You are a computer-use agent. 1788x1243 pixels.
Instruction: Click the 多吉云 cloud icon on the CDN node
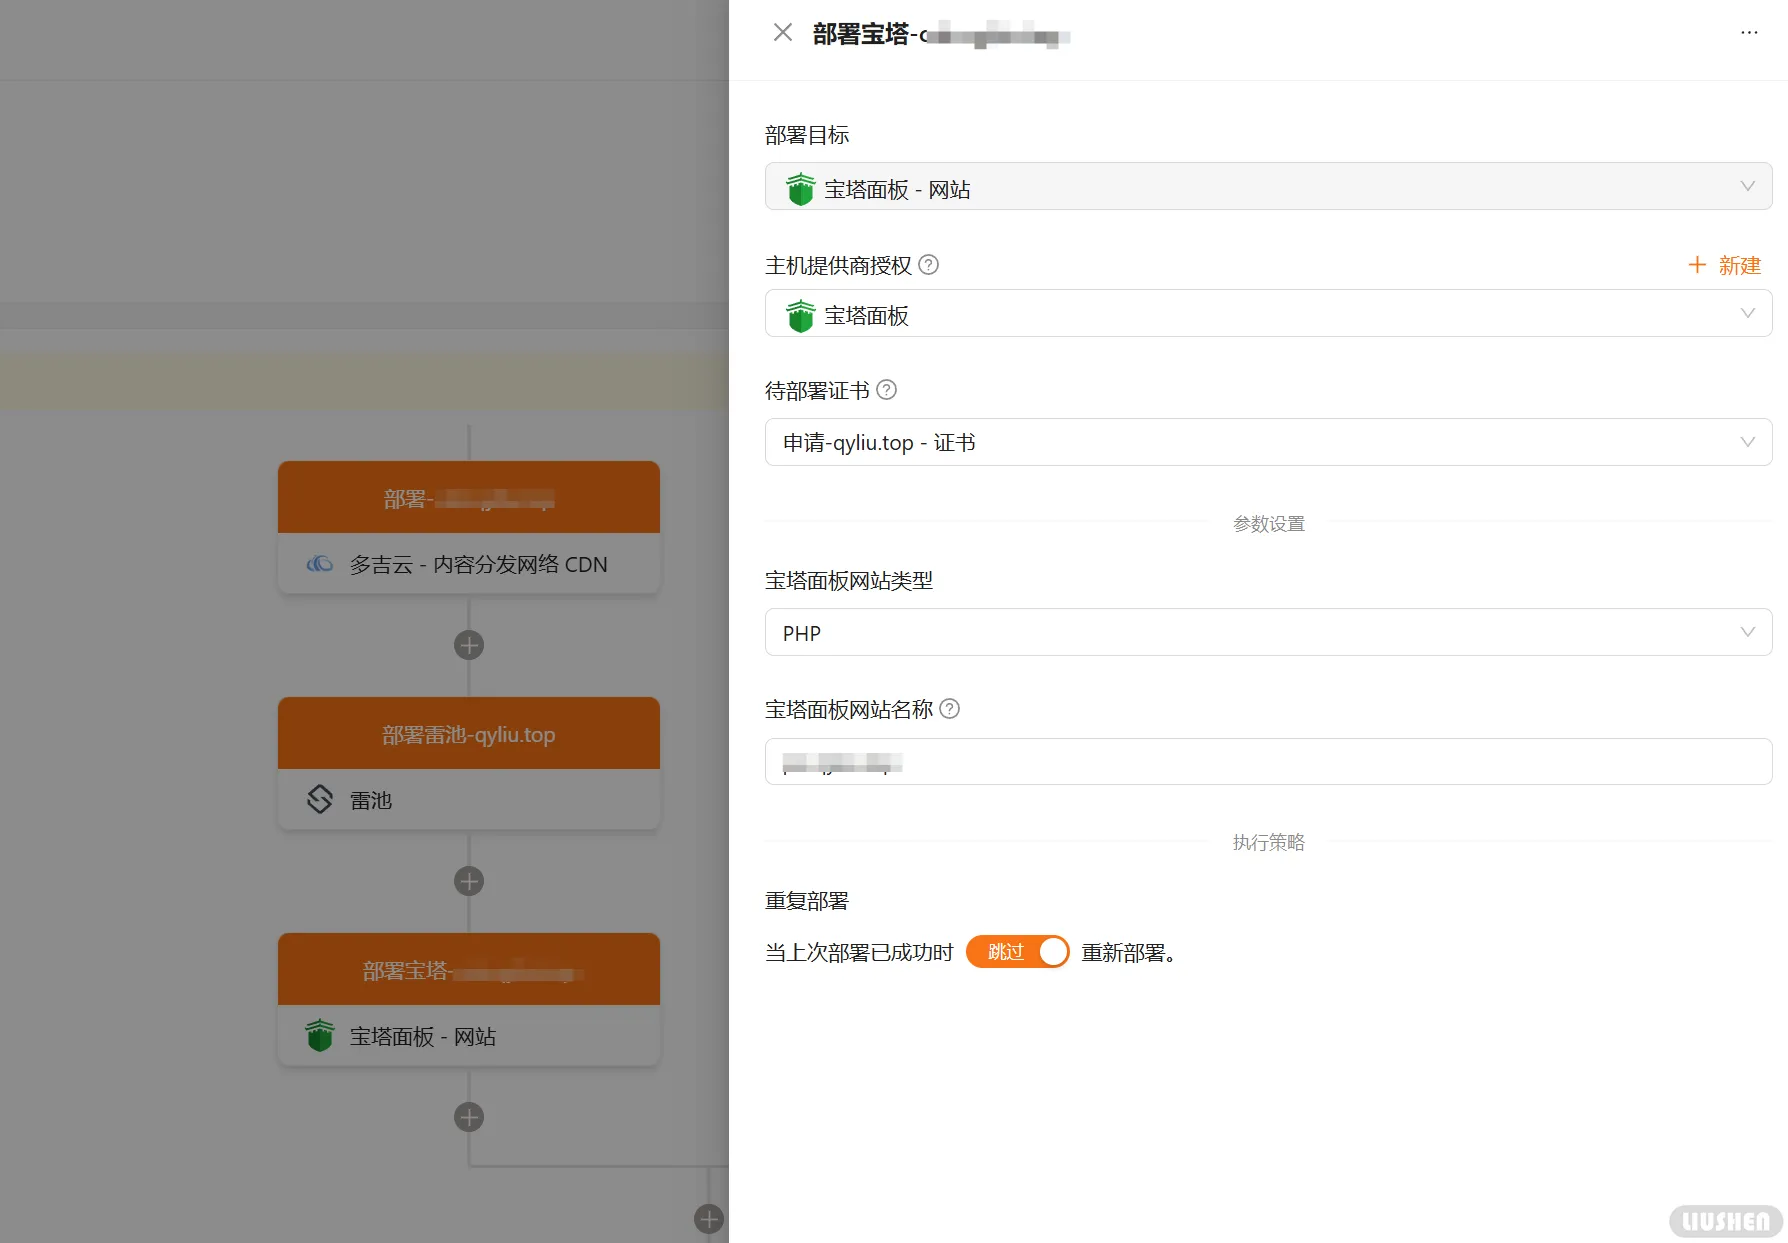320,564
